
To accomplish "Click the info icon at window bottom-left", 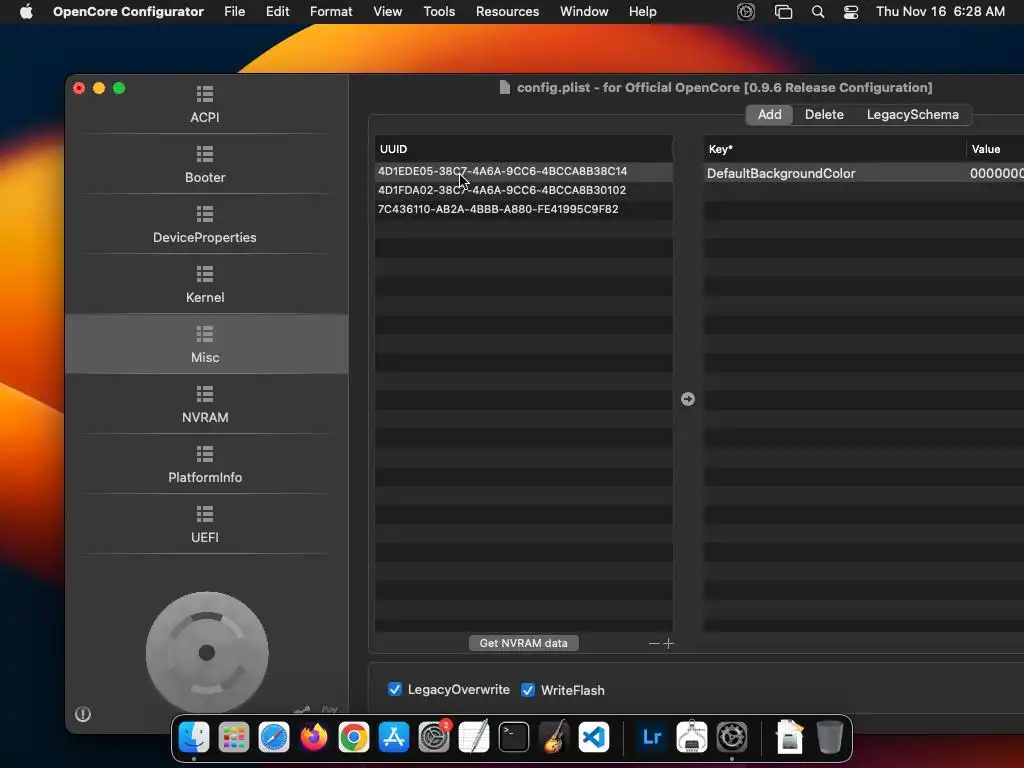I will pyautogui.click(x=83, y=714).
